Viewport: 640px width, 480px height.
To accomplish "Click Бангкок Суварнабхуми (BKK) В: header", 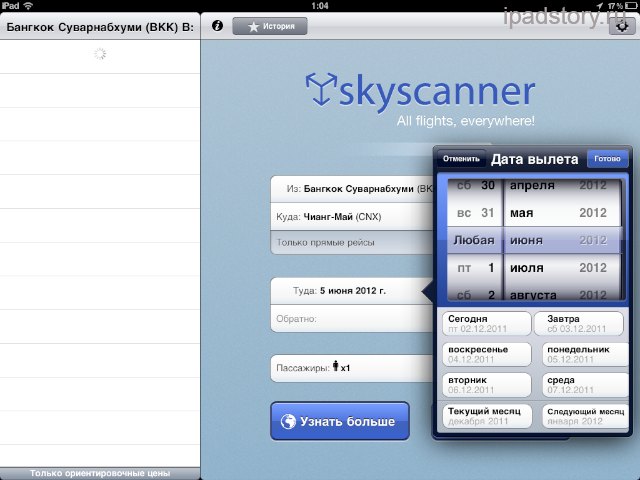I will click(x=100, y=27).
